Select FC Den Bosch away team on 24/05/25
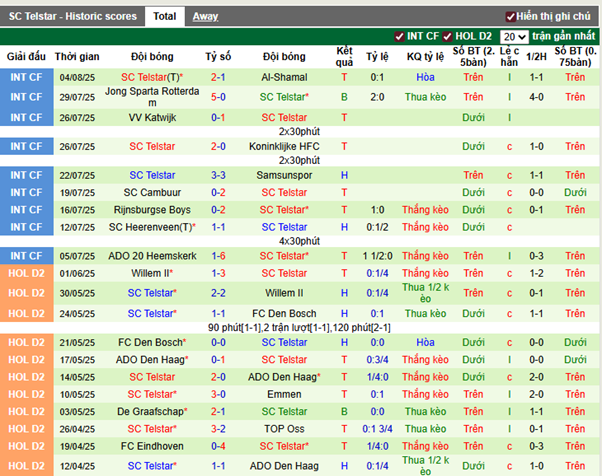The height and width of the screenshot is (476, 602). (284, 313)
